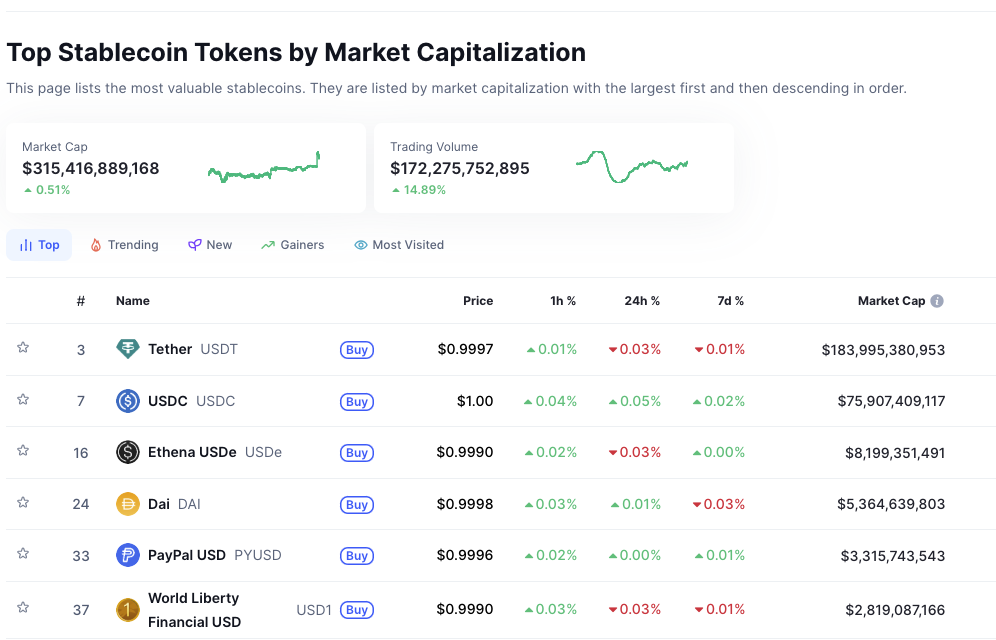Click the USDC coin logo

130,401
